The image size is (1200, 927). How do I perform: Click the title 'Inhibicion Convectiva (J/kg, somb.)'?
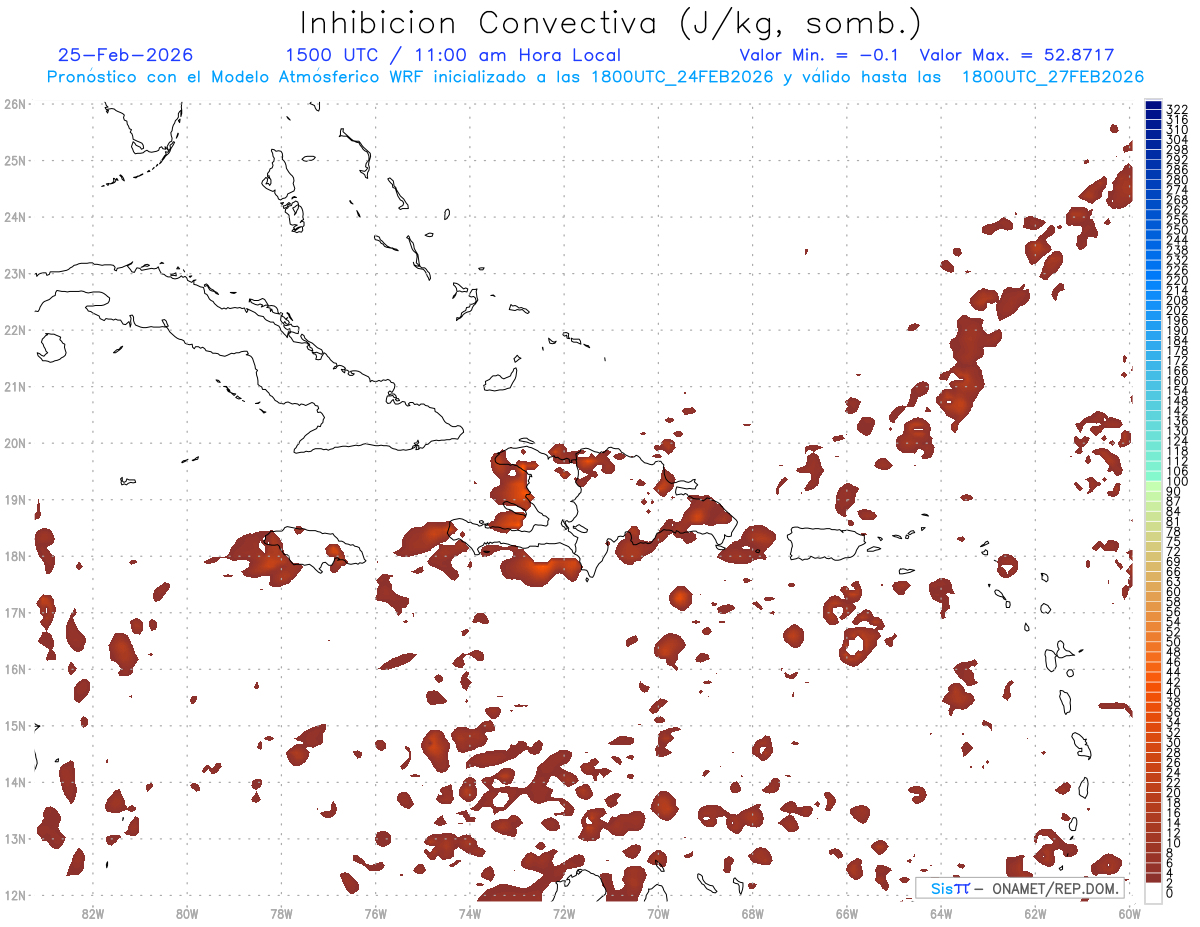tap(610, 22)
